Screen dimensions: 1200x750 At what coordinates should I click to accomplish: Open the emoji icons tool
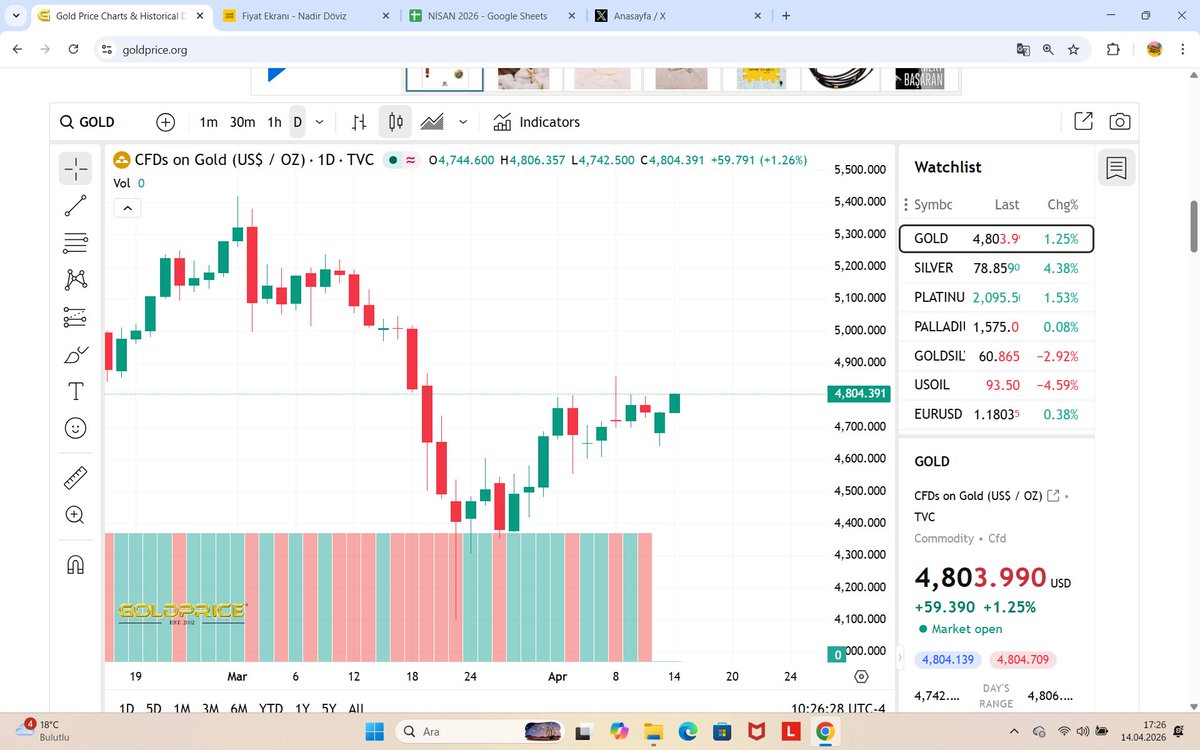[x=76, y=428]
